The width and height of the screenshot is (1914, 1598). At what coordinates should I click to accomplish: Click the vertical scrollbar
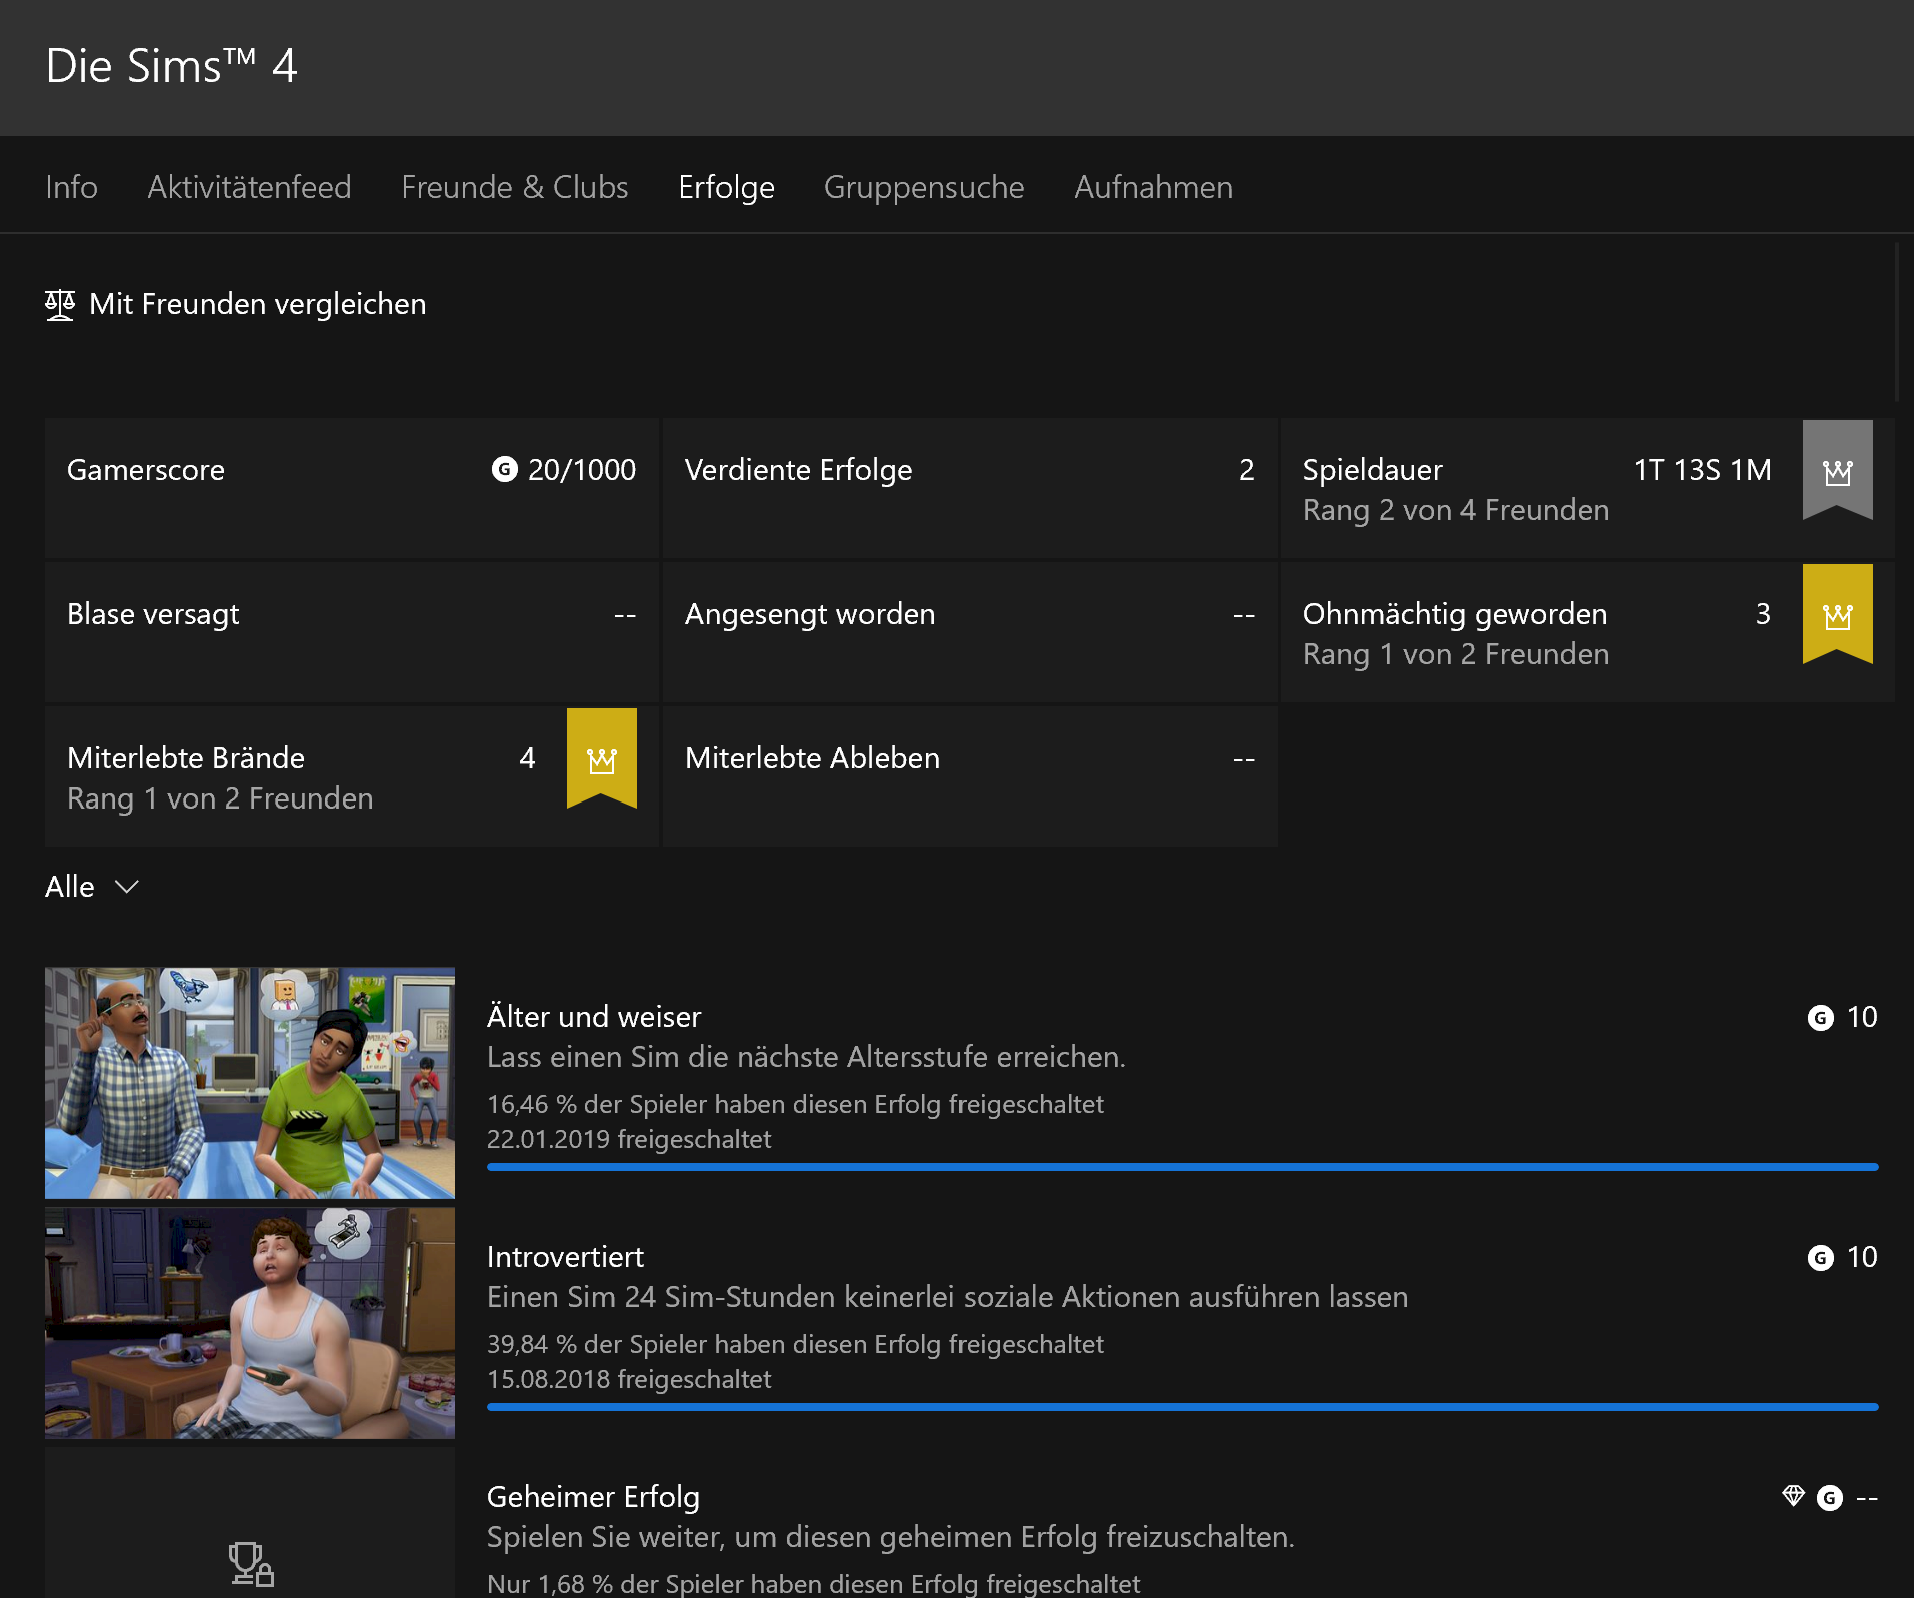1896,322
